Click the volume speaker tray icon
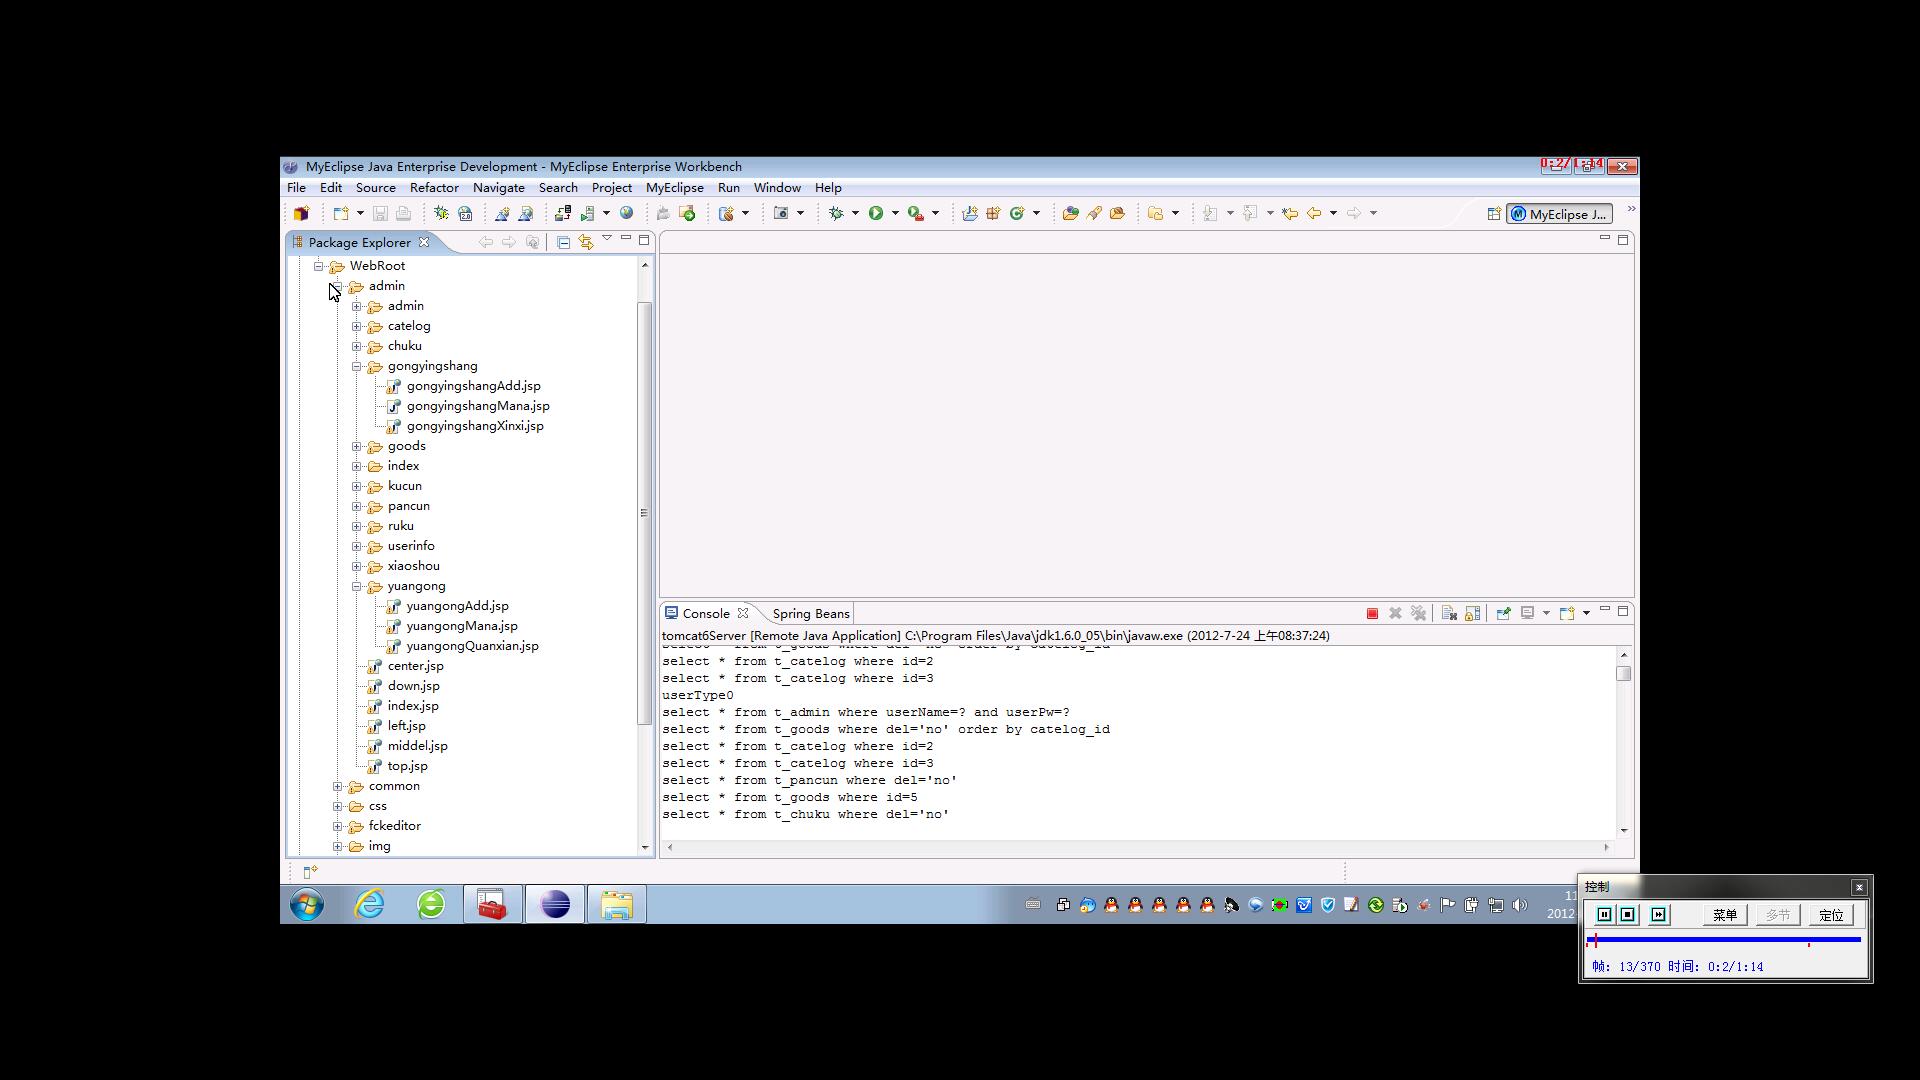Image resolution: width=1920 pixels, height=1080 pixels. pyautogui.click(x=1520, y=905)
